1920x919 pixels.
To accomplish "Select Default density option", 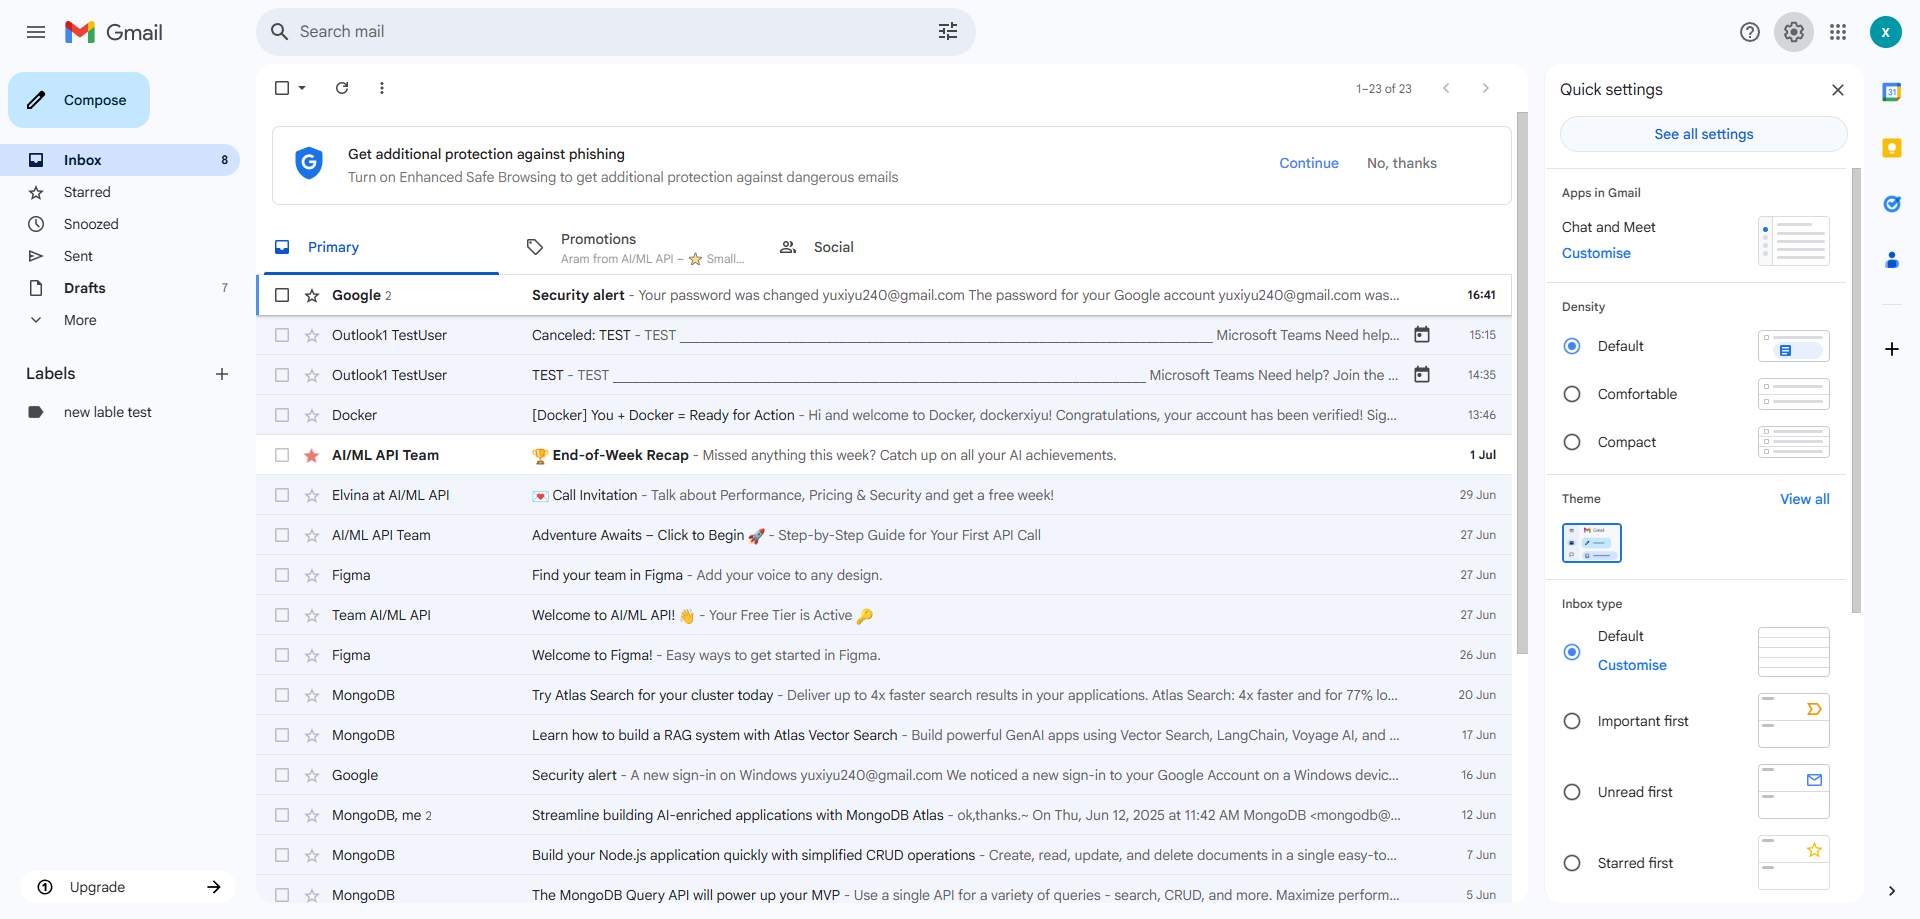I will pos(1572,346).
